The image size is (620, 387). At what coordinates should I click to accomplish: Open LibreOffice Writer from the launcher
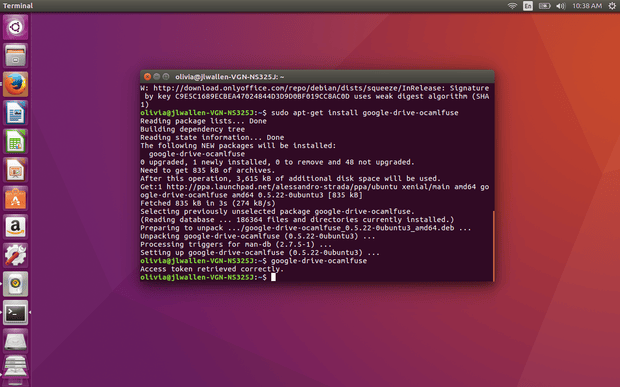tap(15, 113)
